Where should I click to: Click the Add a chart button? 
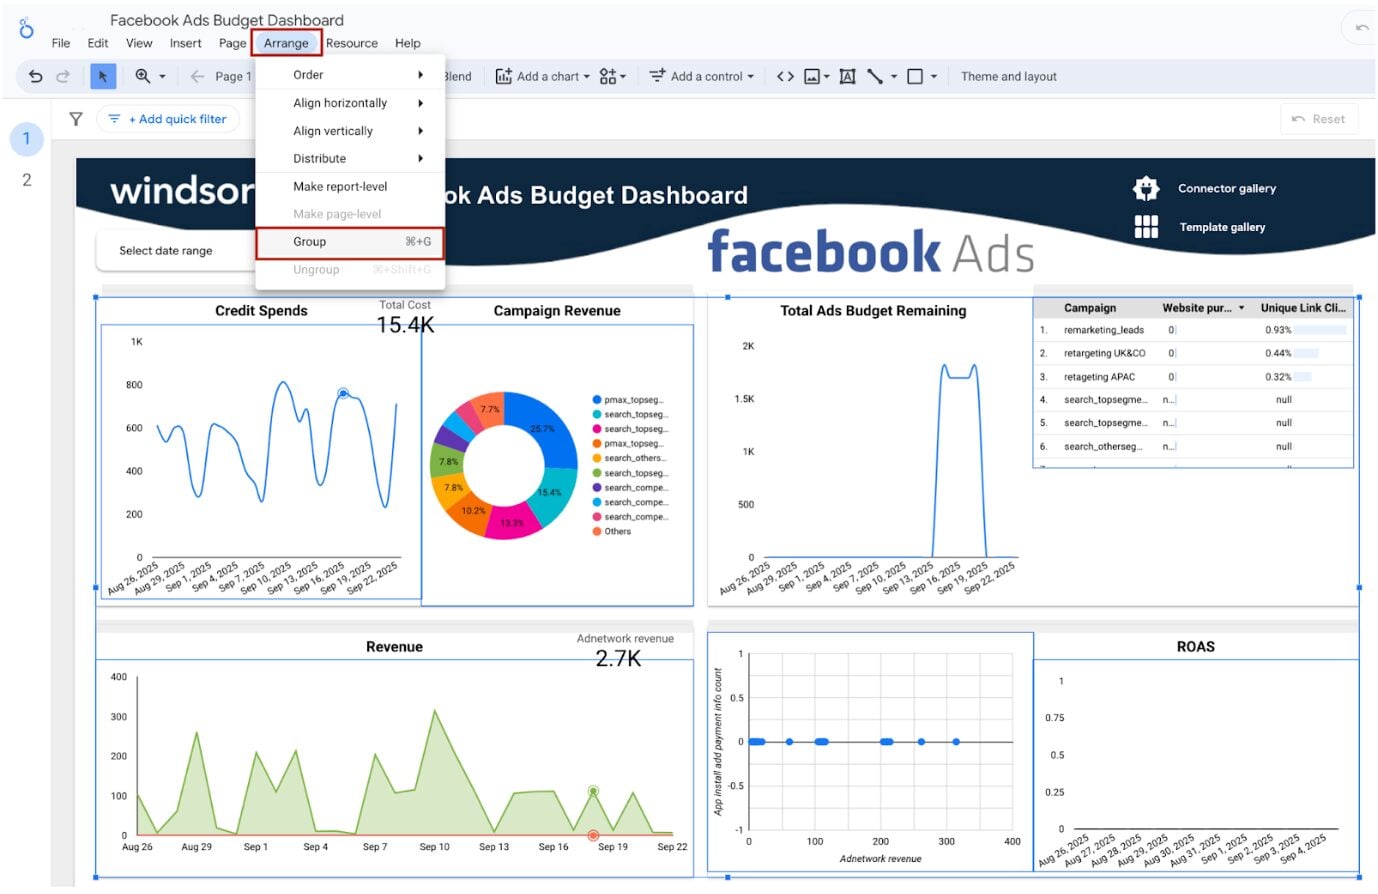(542, 76)
